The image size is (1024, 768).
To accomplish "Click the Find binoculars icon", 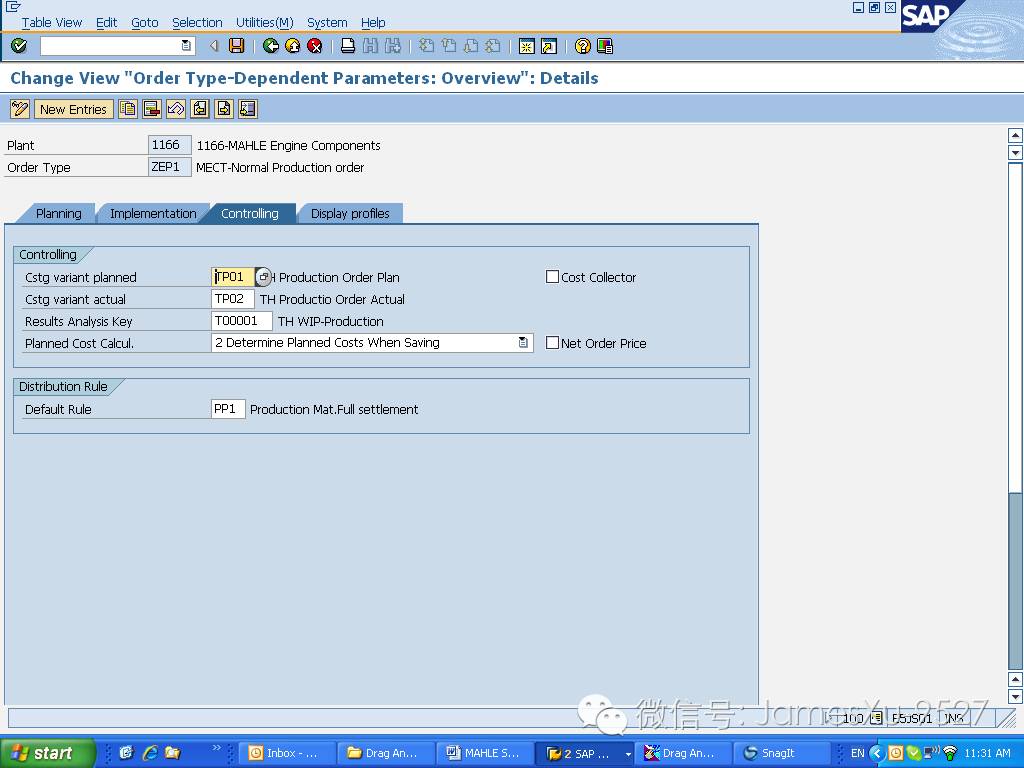I will (370, 46).
